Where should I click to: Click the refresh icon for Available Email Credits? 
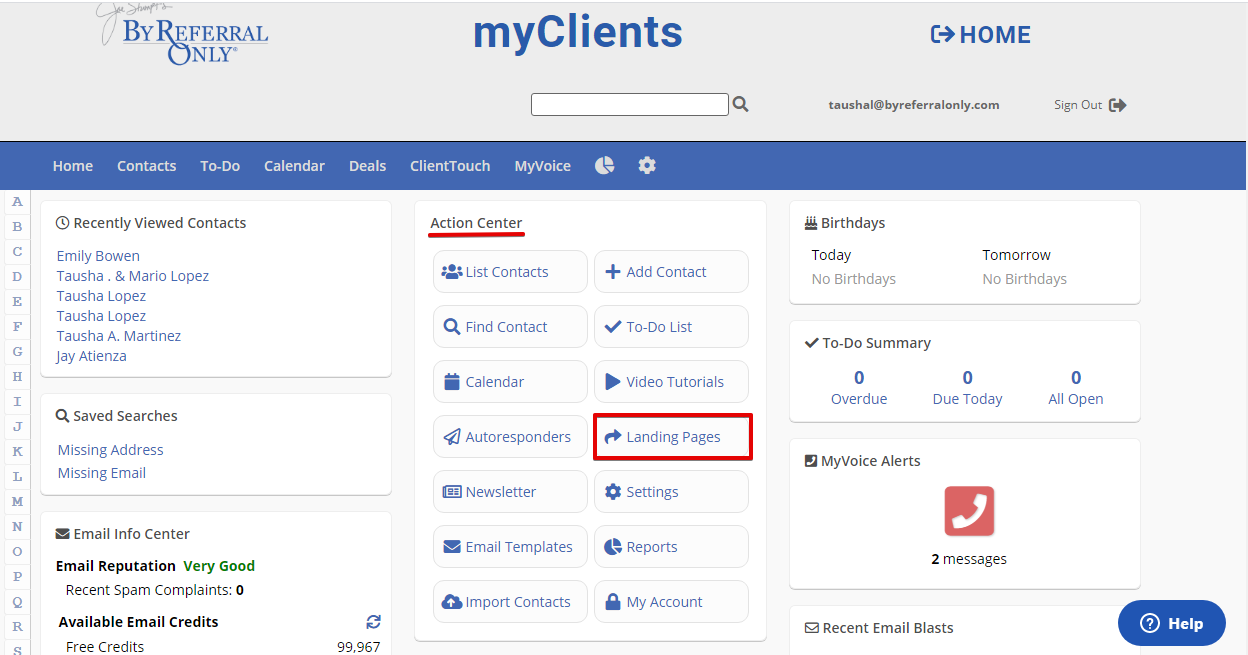(374, 621)
